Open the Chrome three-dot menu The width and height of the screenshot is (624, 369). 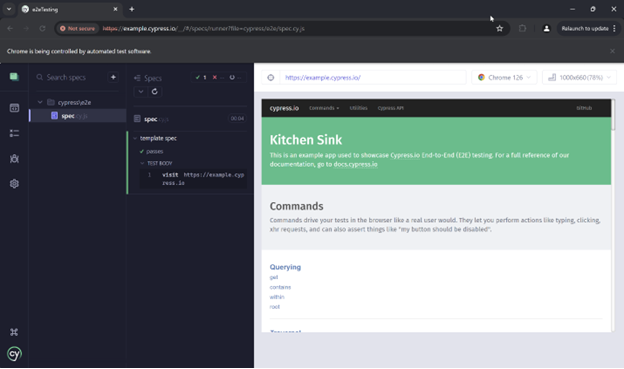(x=614, y=29)
